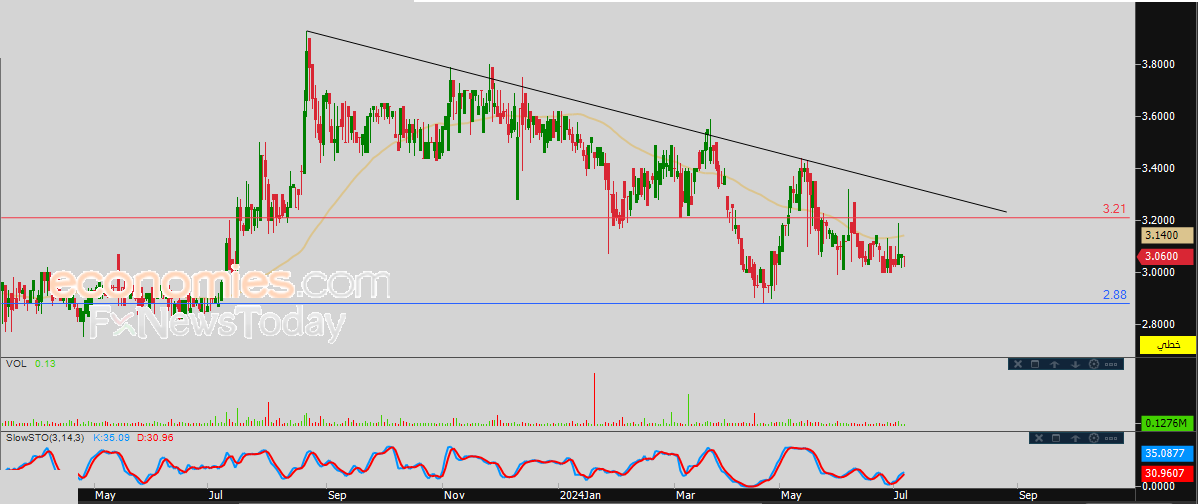Click the 0.1276M volume value tag
Screen dimensions: 1198x504
[1167, 422]
